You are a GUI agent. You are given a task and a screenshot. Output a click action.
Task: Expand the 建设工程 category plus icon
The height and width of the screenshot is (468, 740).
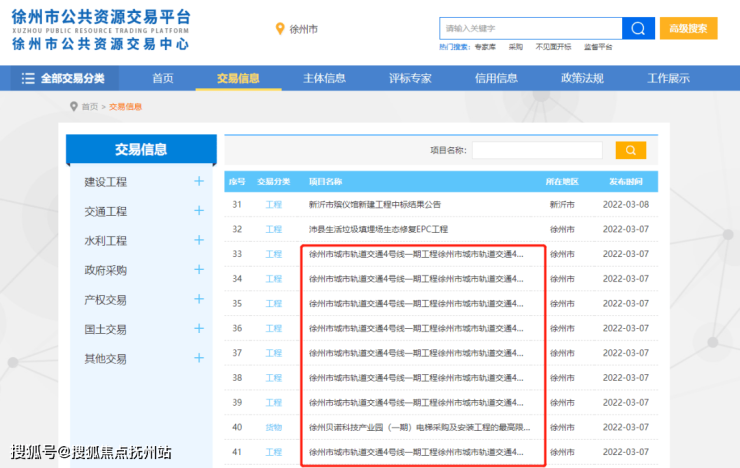tap(199, 182)
